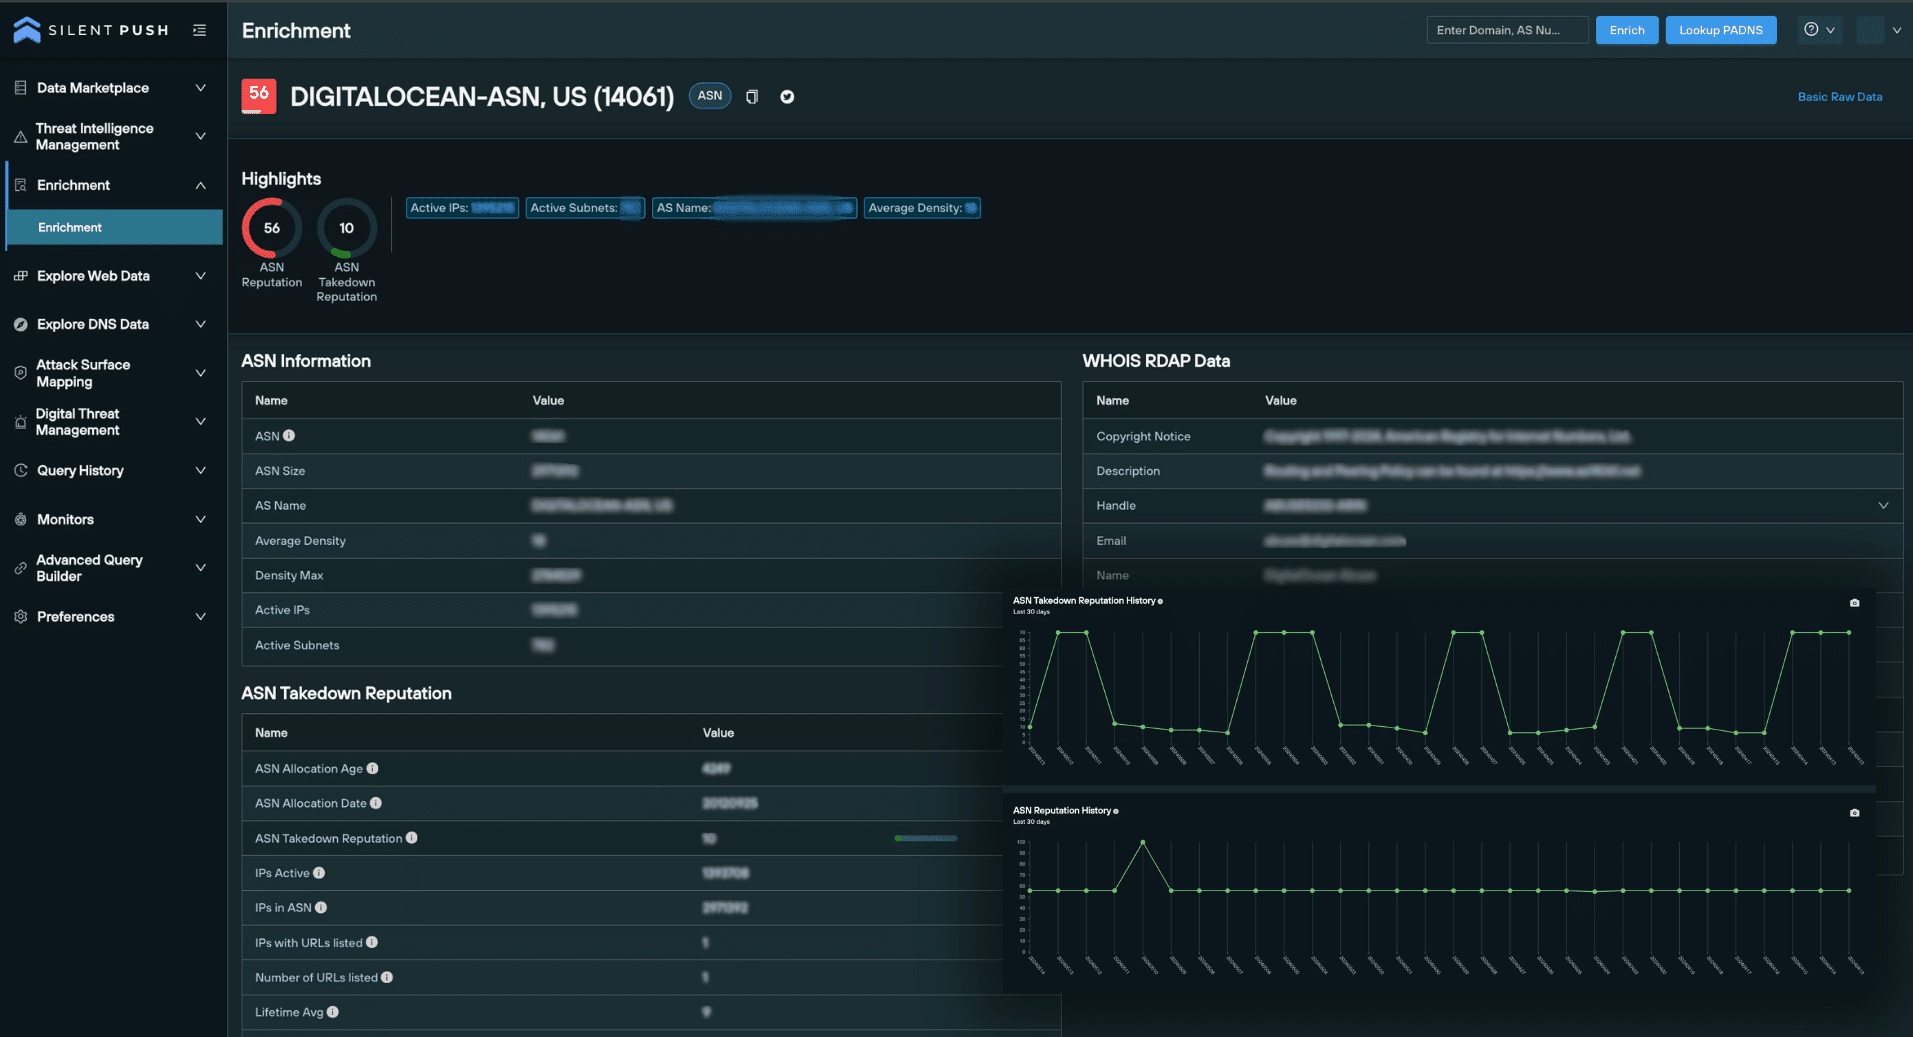Click the Explore DNS Data icon
Viewport: 1913px width, 1037px height.
tap(20, 324)
